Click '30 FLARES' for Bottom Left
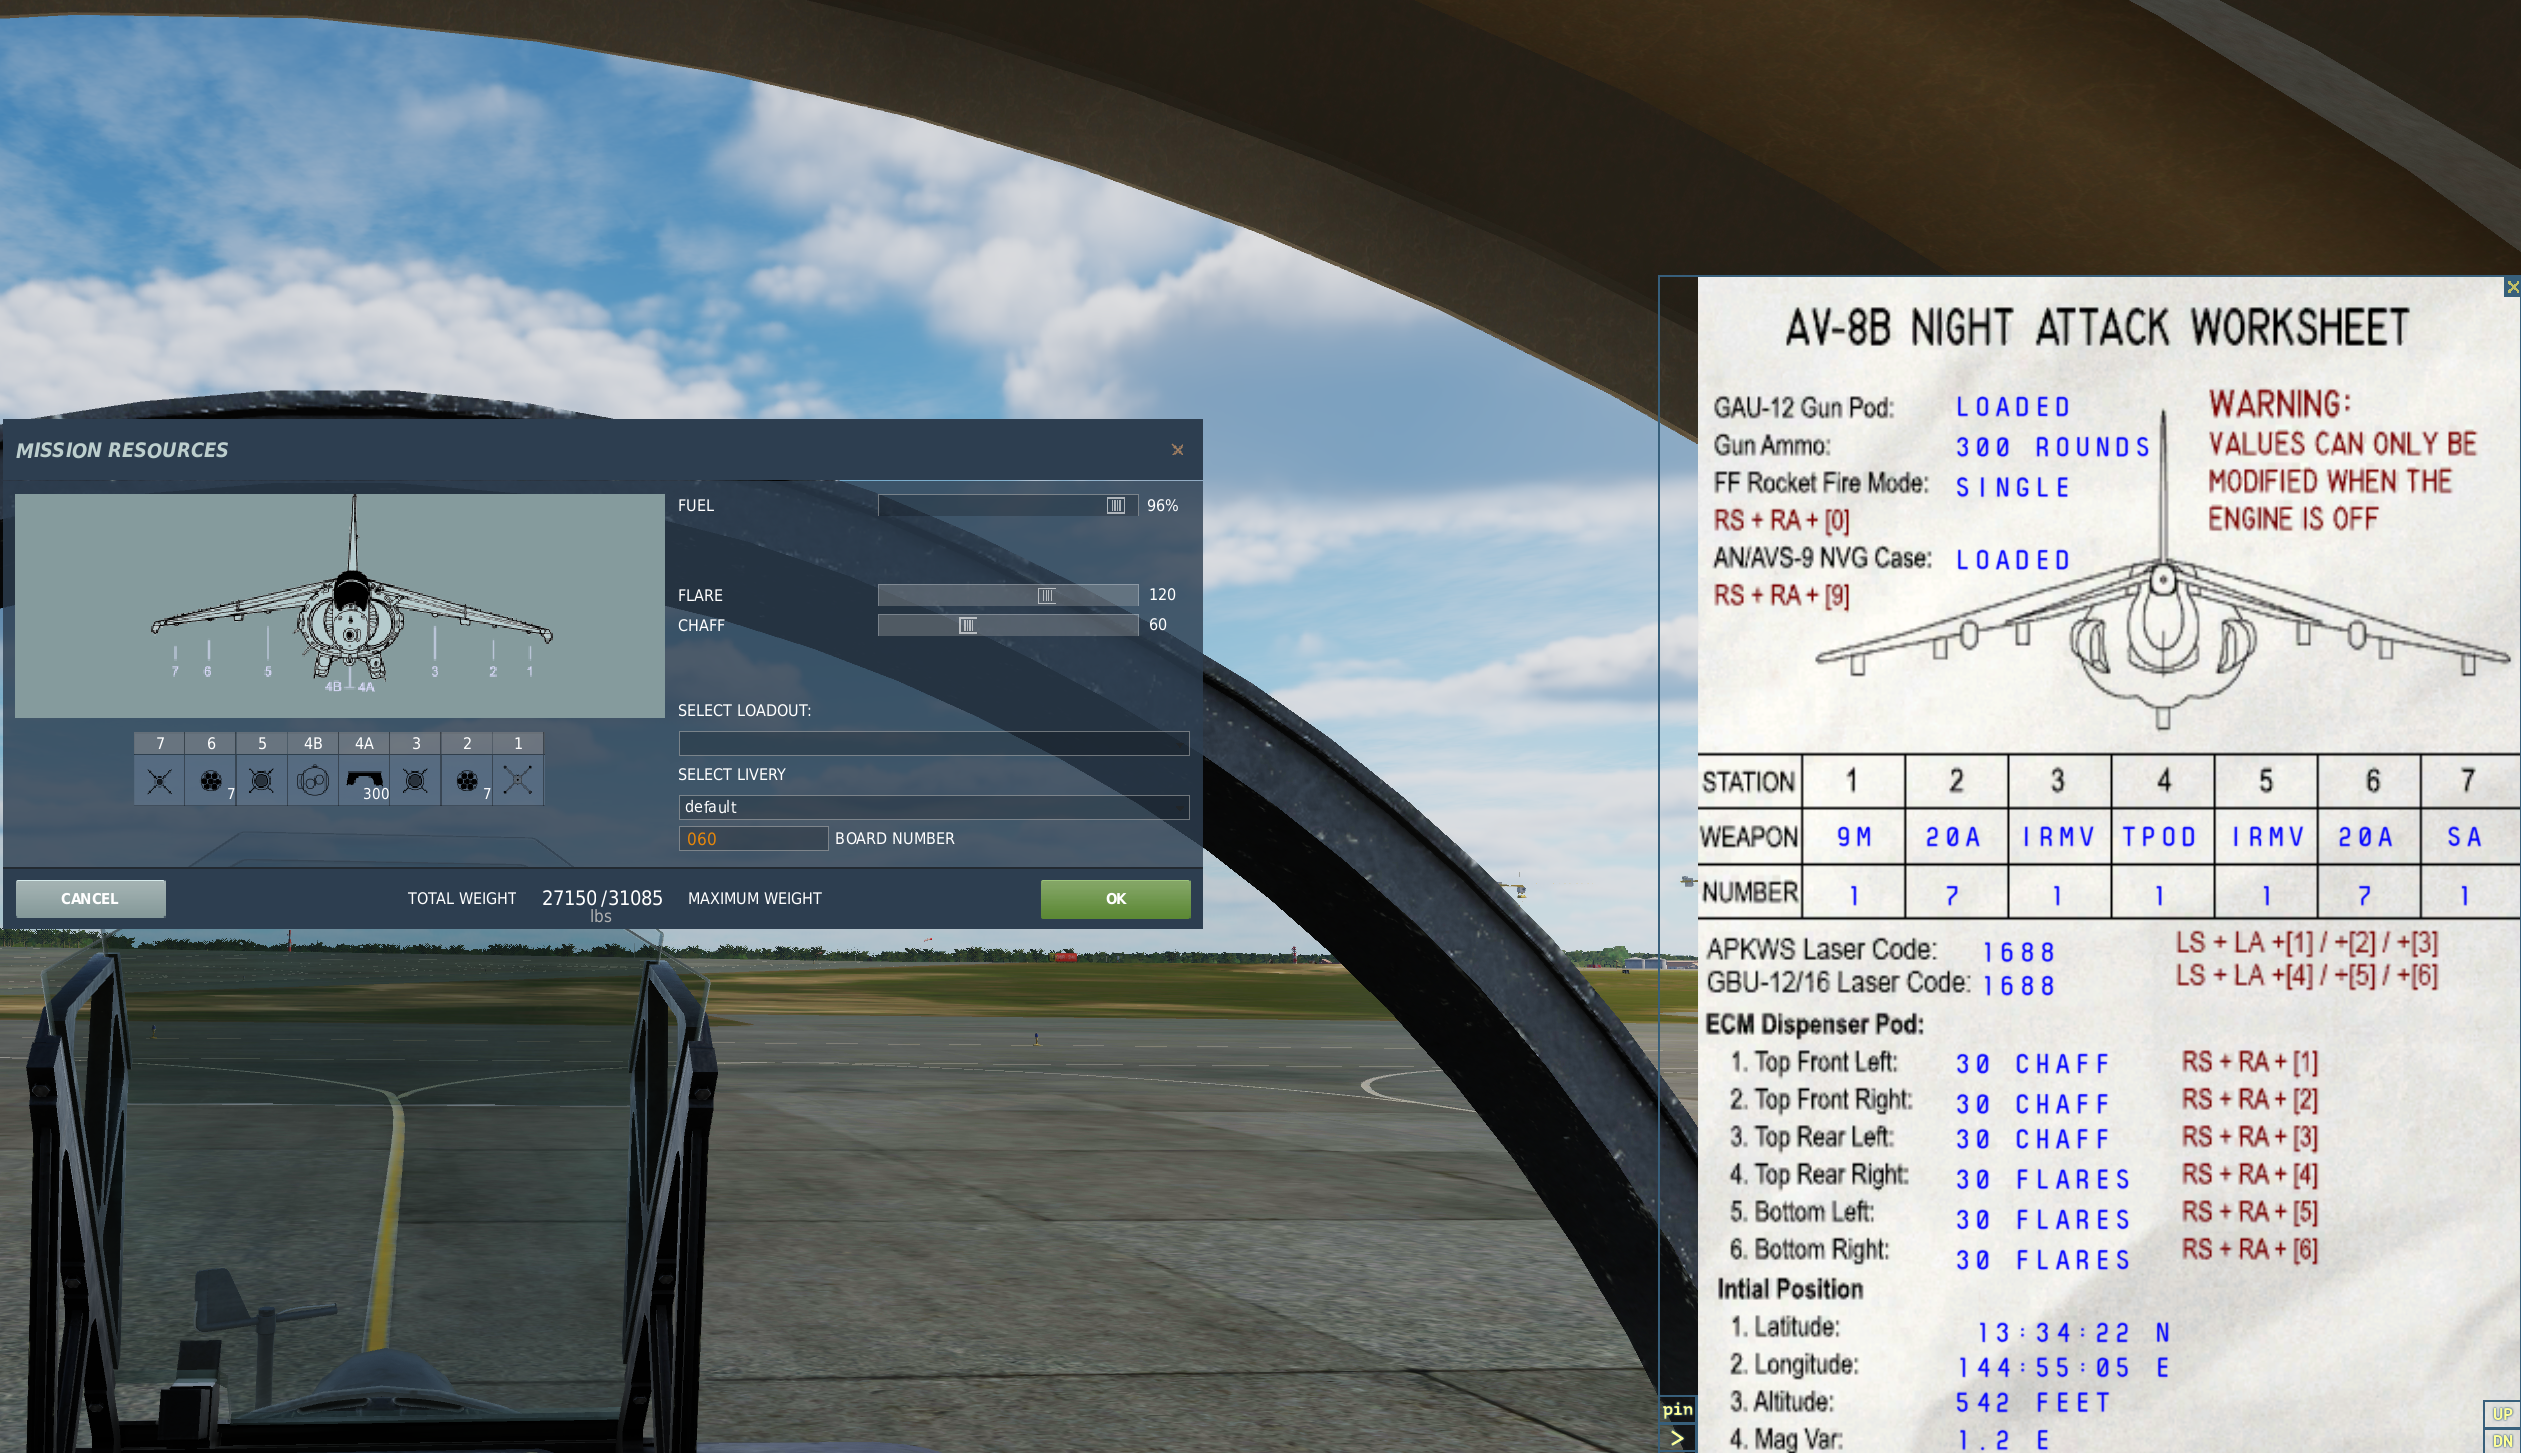2521x1453 pixels. pyautogui.click(x=2043, y=1220)
